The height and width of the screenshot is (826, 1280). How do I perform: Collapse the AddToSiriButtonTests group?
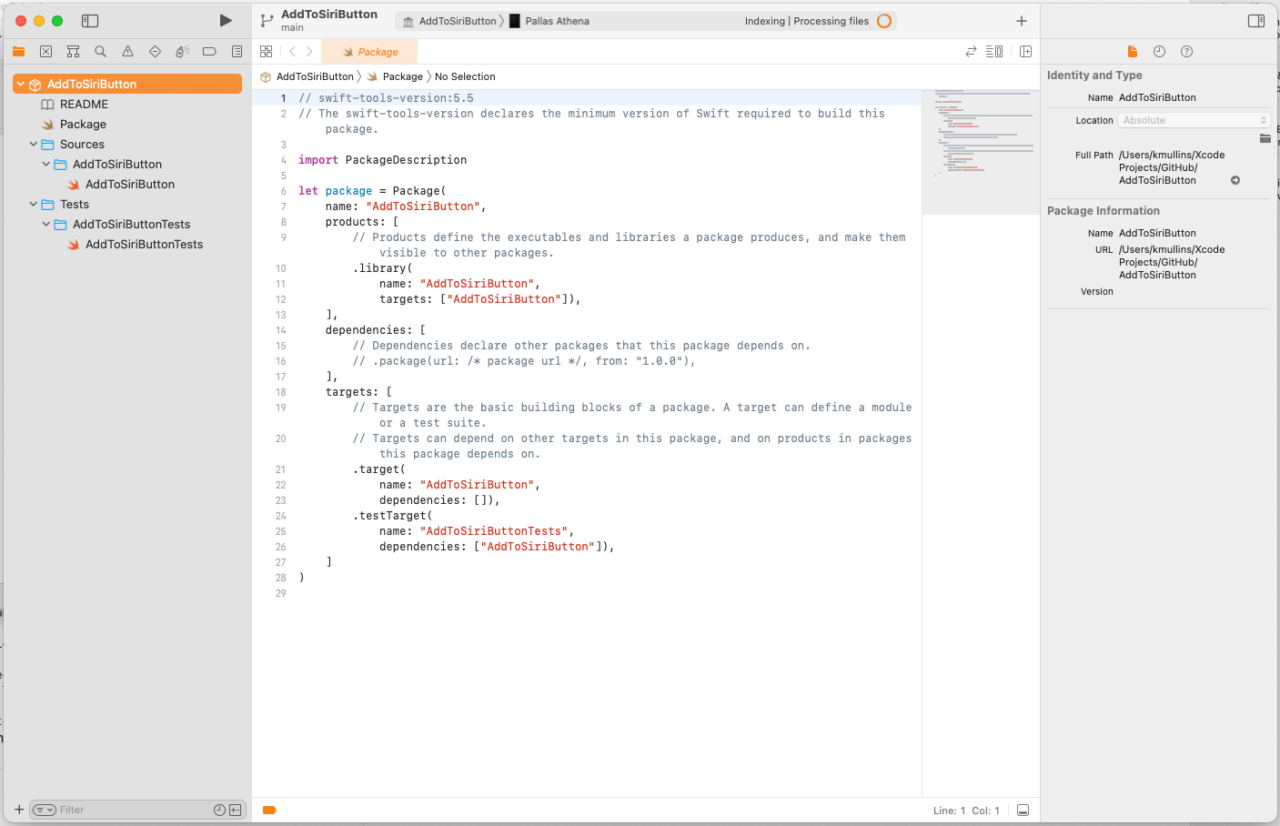coord(45,224)
